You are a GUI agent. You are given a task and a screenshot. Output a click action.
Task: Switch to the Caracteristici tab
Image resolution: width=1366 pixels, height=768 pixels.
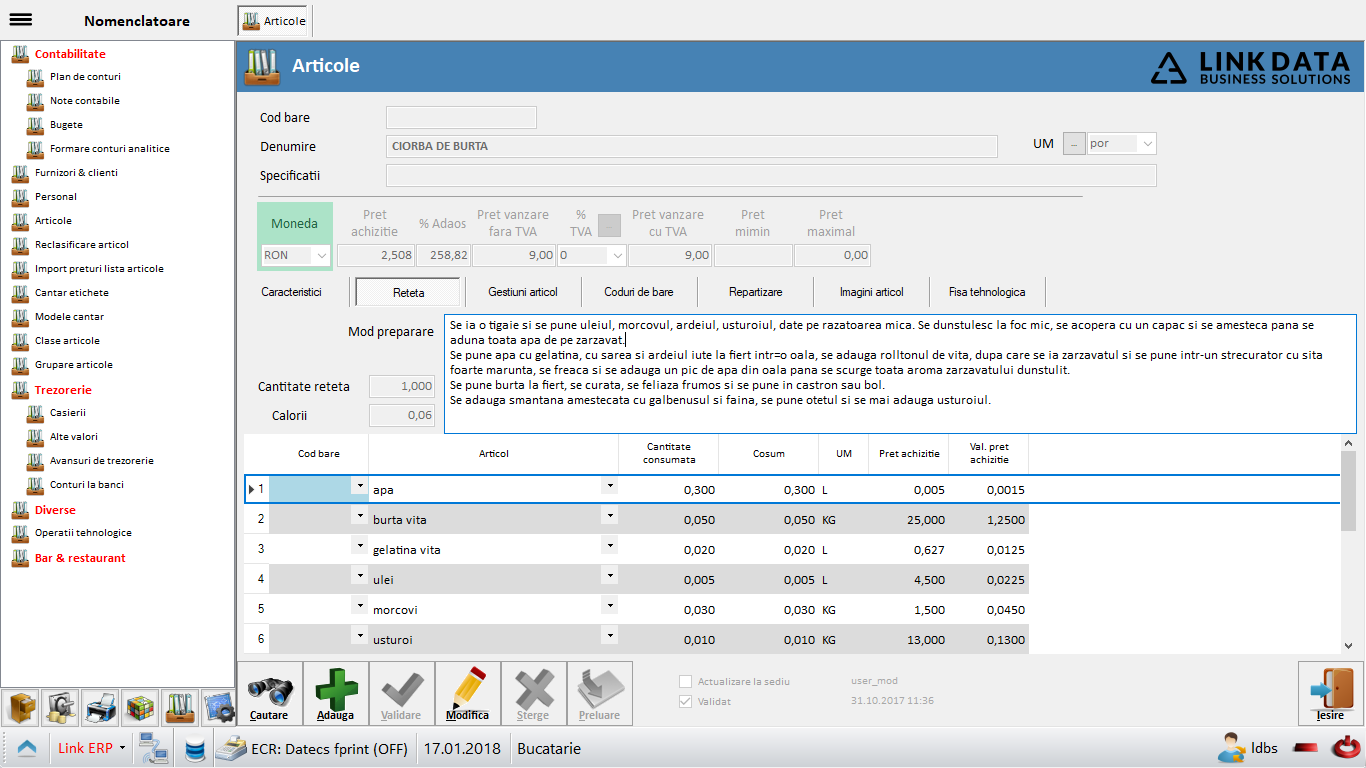[x=291, y=292]
